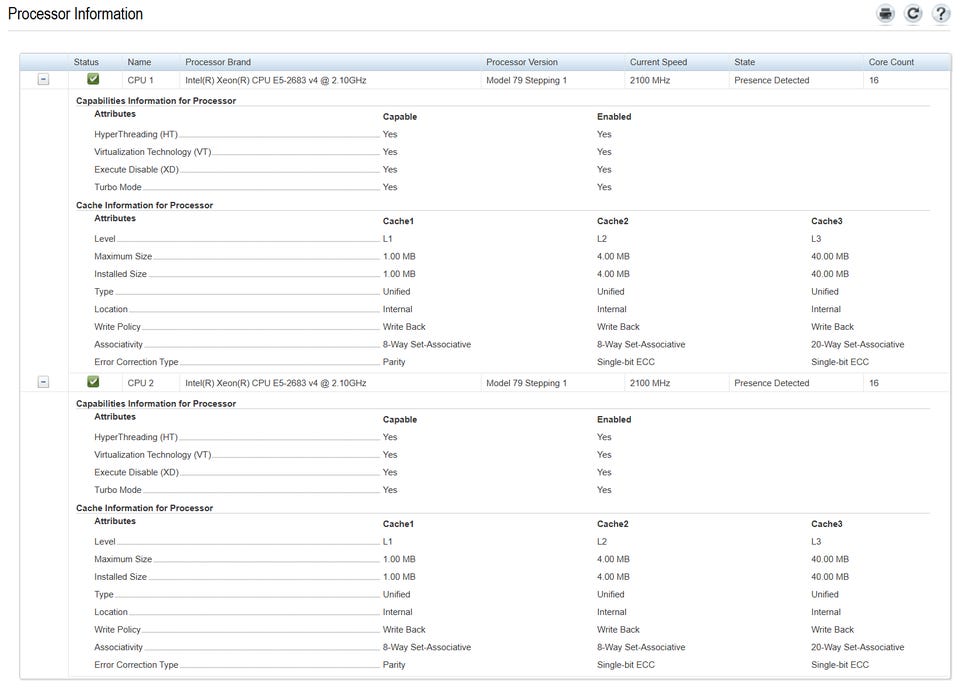
Task: Click CPU 1 Presence Detected state
Action: click(771, 80)
